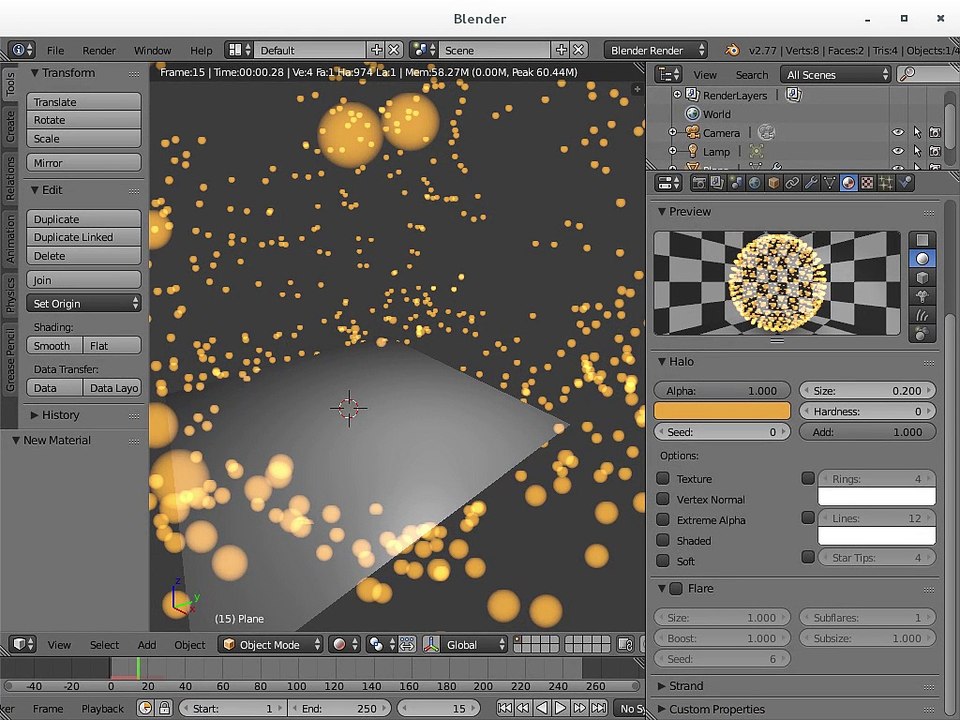Click the 3D View editor type icon
The width and height of the screenshot is (960, 720).
tap(23, 644)
